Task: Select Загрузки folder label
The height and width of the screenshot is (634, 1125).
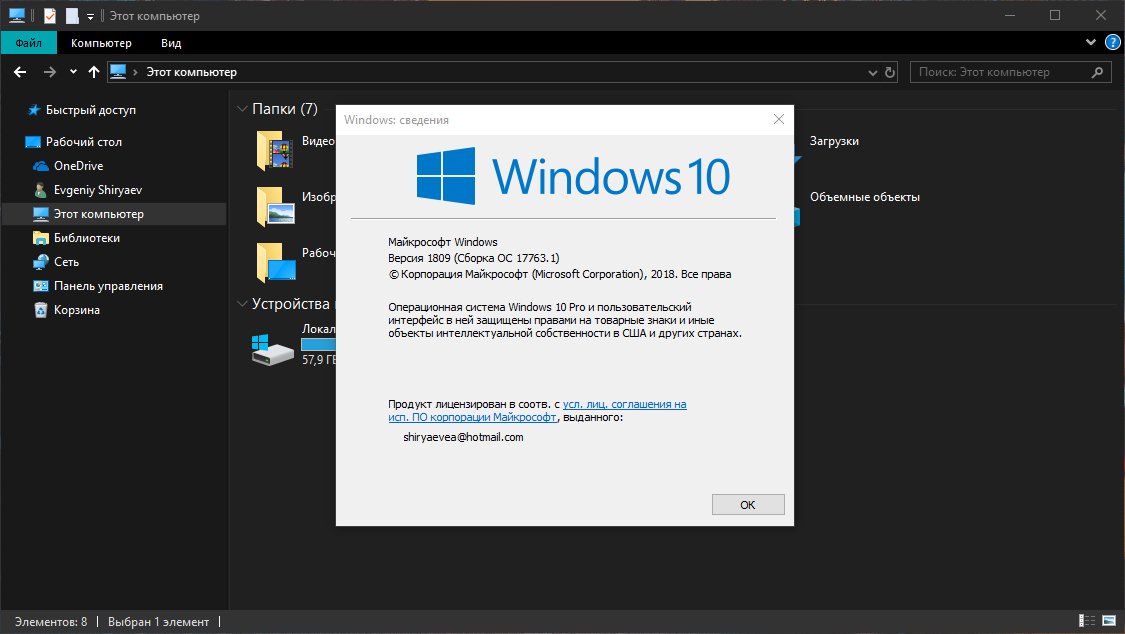Action: (834, 141)
